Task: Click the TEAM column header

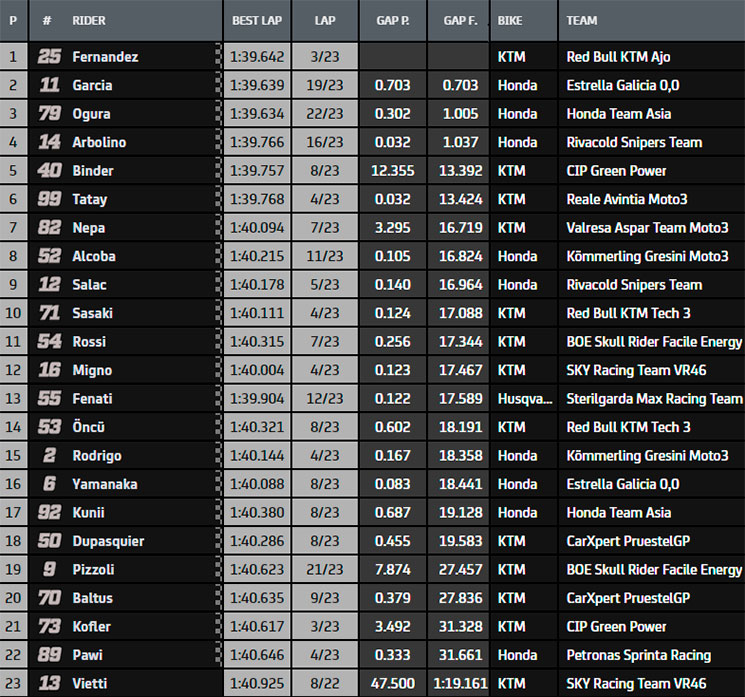Action: [582, 20]
